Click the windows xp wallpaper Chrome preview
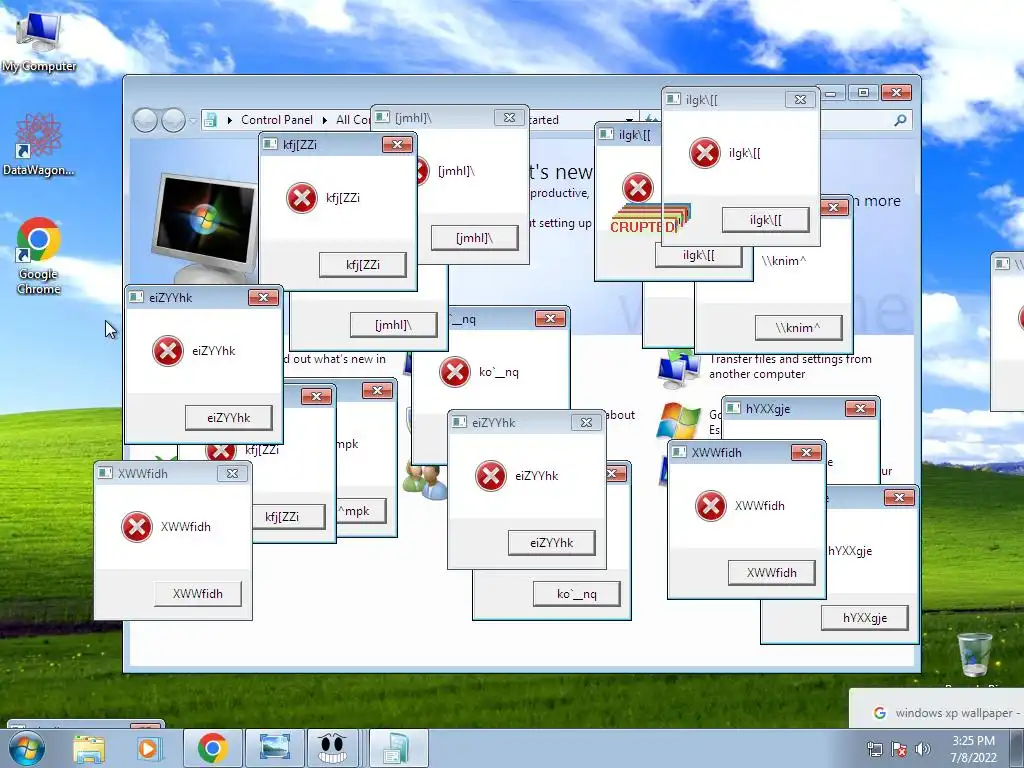Screen dimensions: 1024x768 (x=936, y=709)
